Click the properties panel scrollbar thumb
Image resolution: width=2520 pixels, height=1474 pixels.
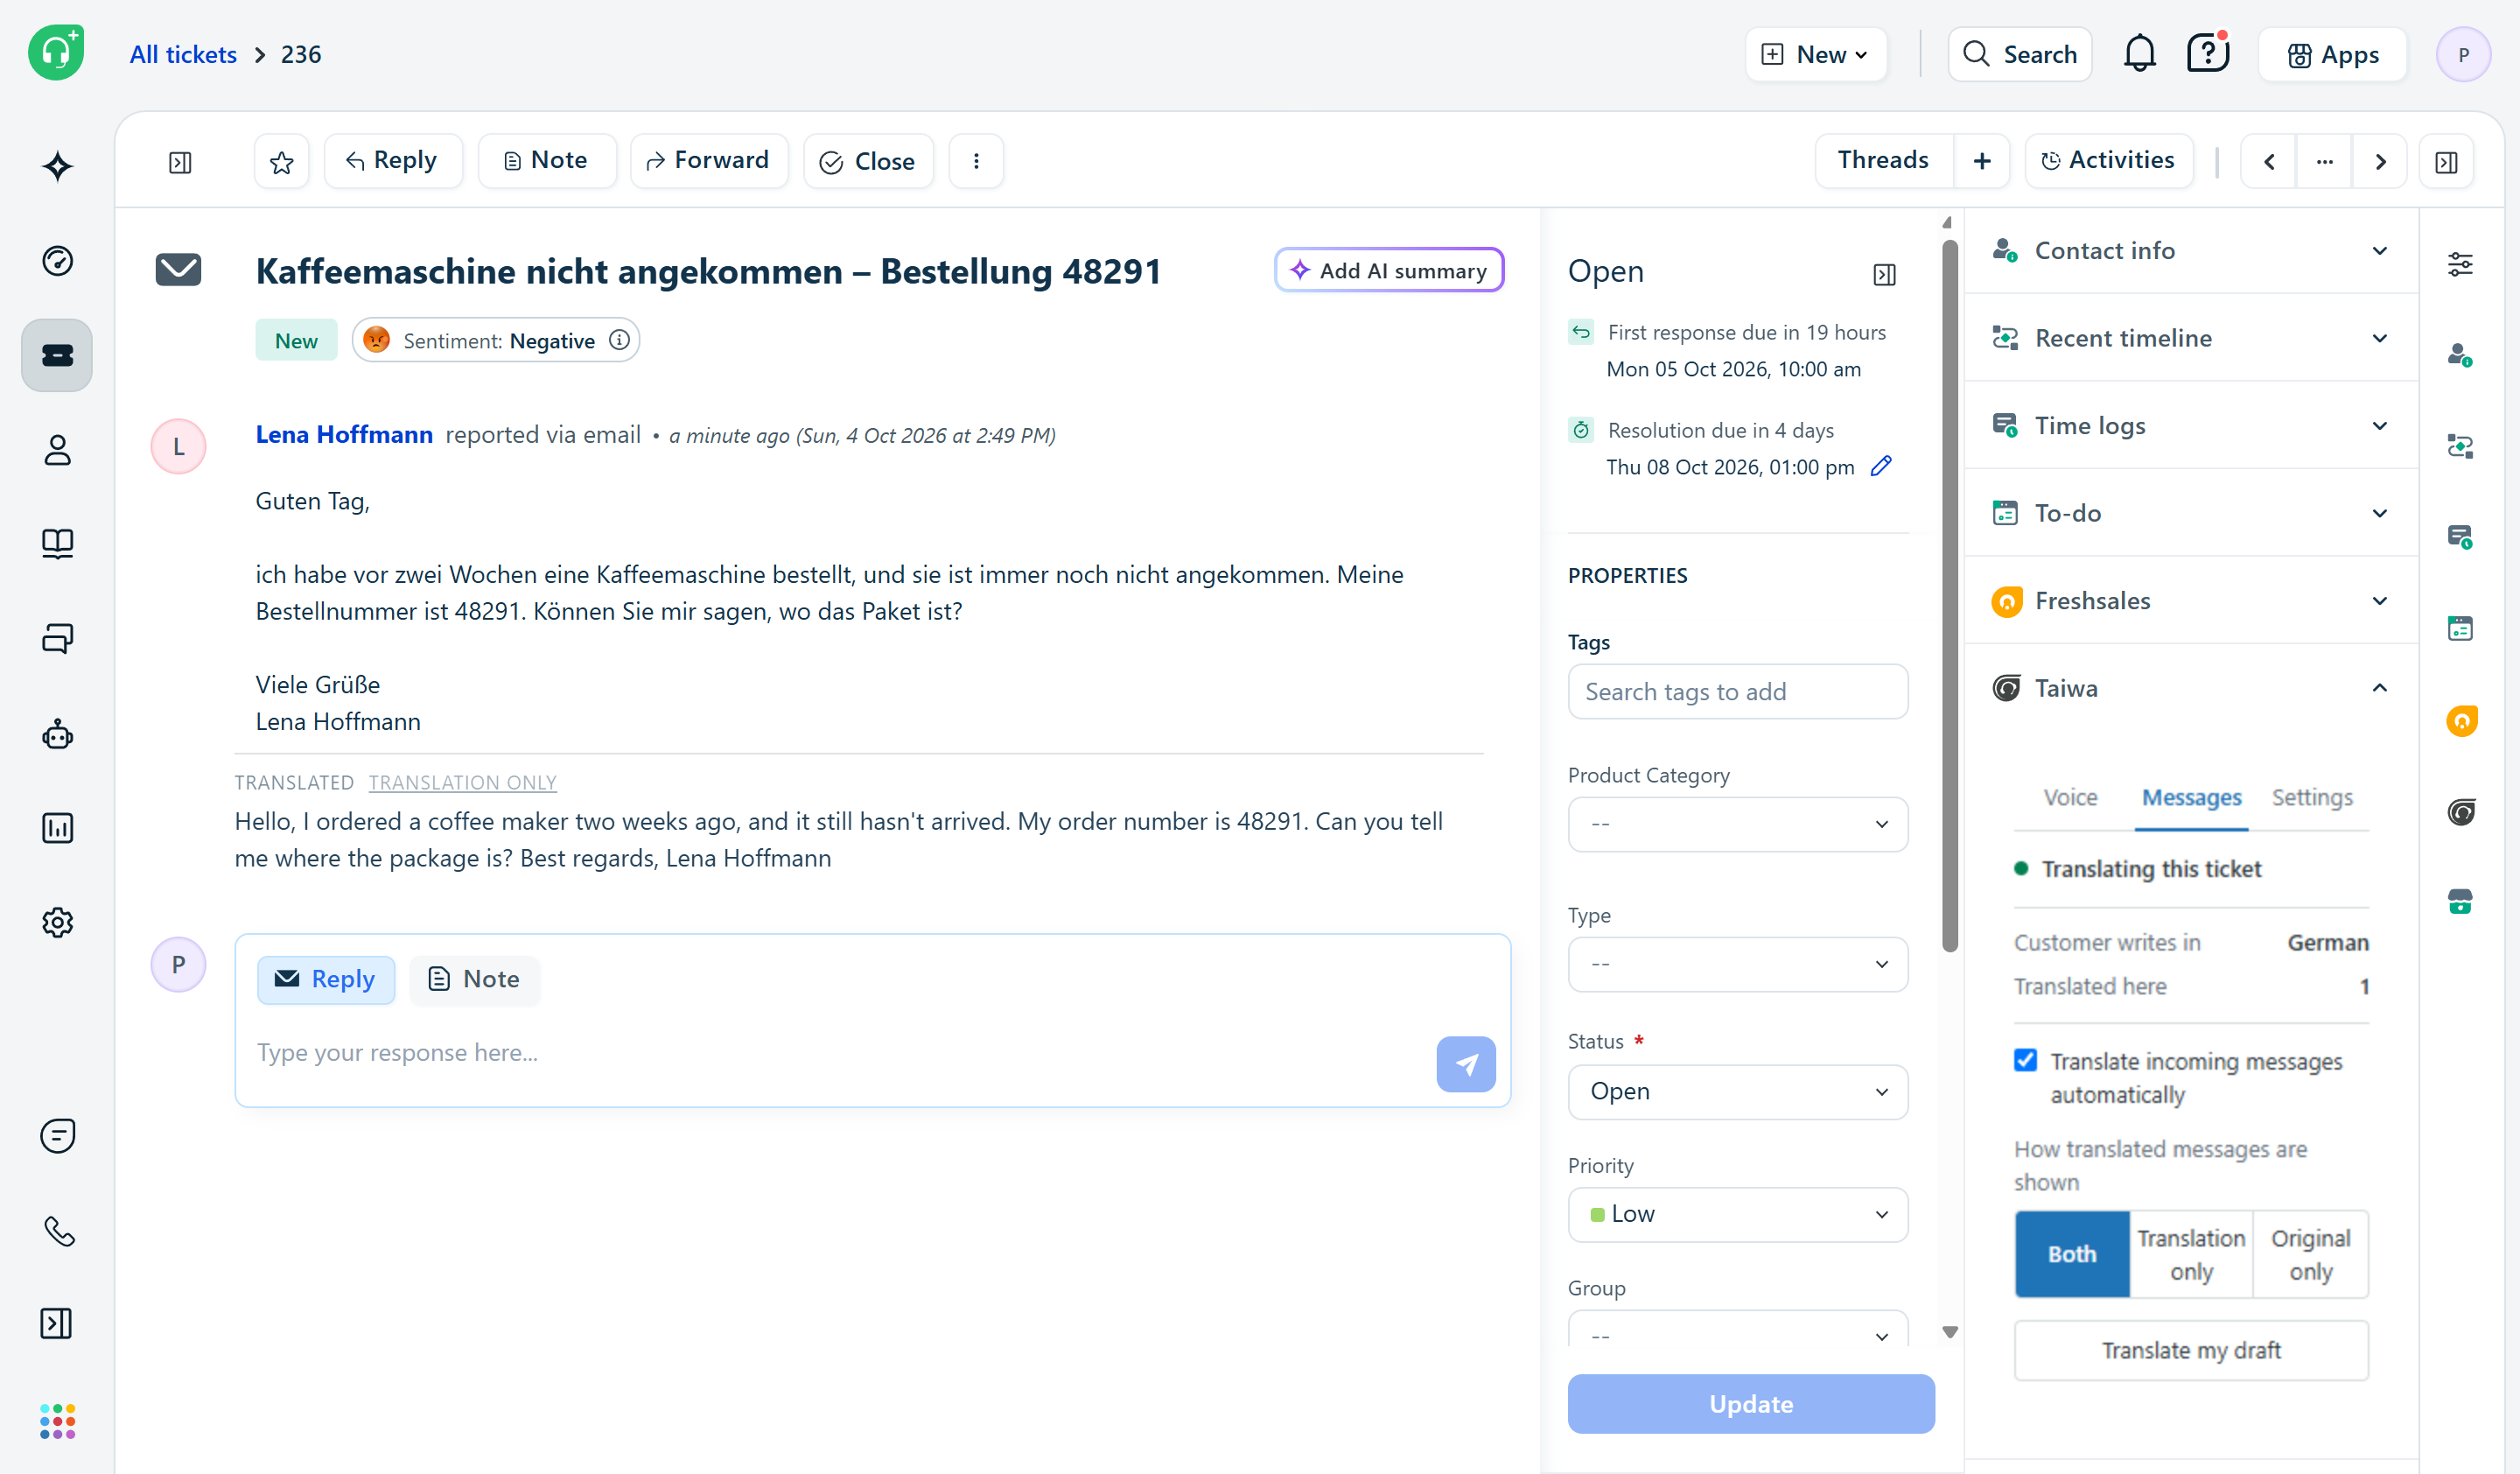(1949, 595)
